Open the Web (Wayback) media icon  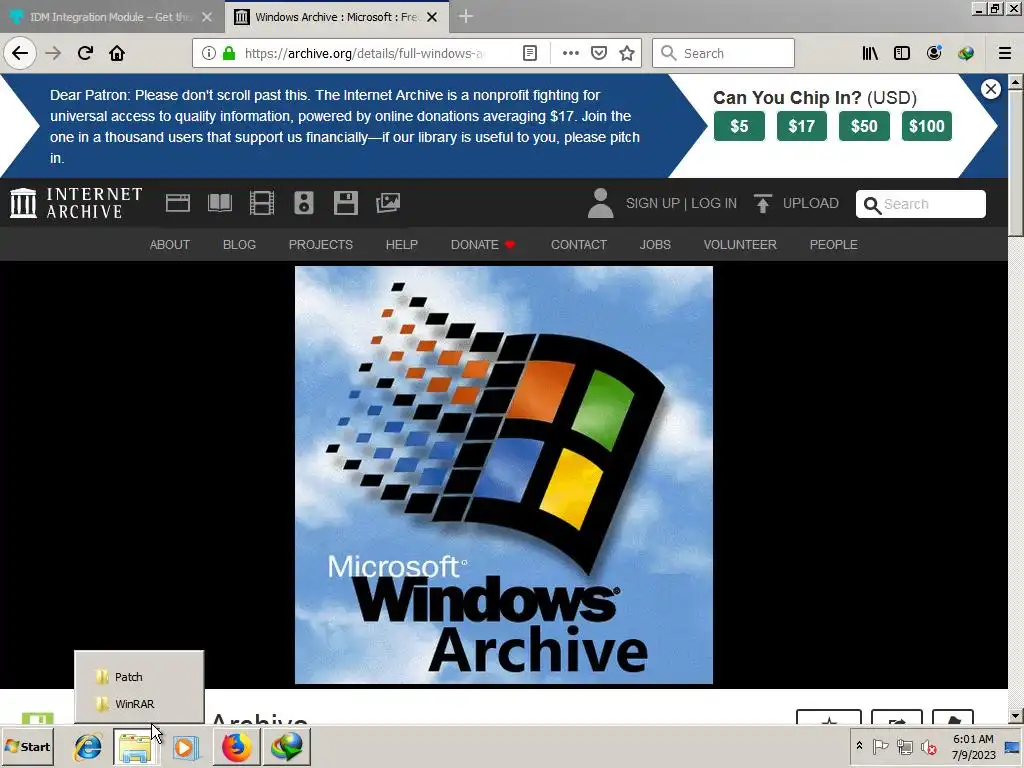(x=178, y=203)
